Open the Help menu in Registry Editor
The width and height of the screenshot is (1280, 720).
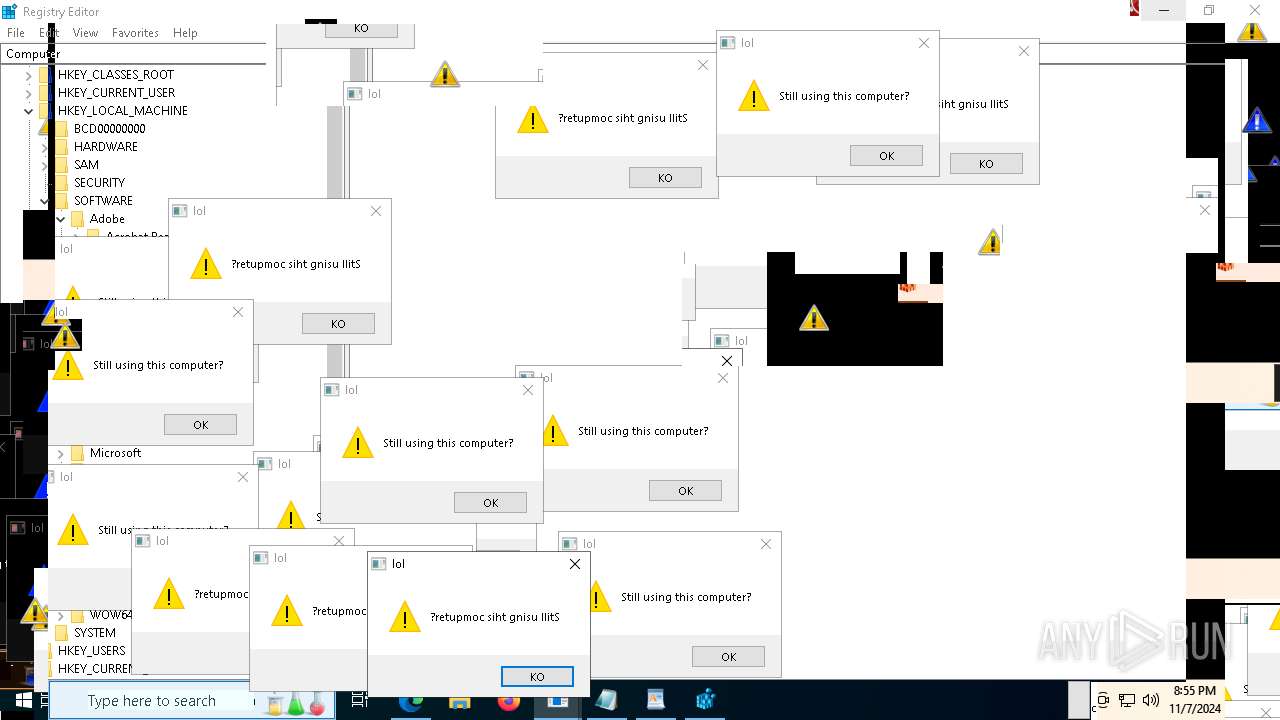185,33
